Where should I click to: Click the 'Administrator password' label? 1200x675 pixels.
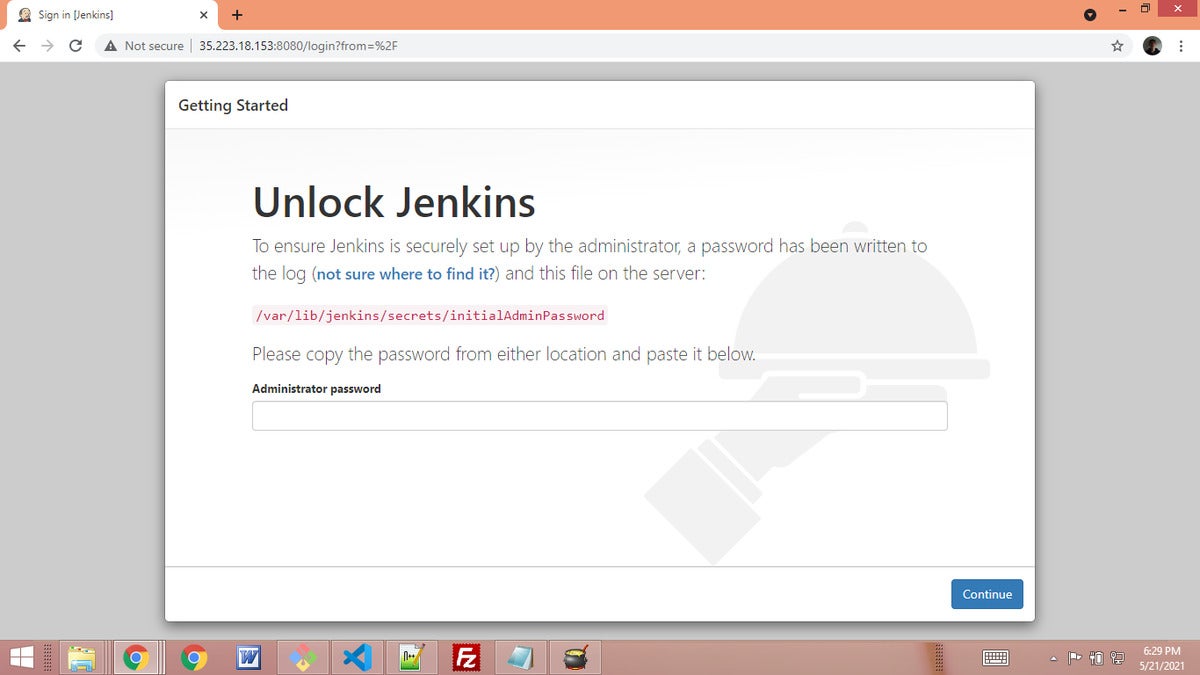[316, 388]
